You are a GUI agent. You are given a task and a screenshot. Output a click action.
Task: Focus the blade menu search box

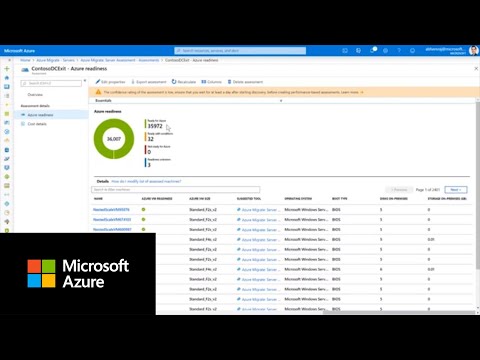click(51, 83)
